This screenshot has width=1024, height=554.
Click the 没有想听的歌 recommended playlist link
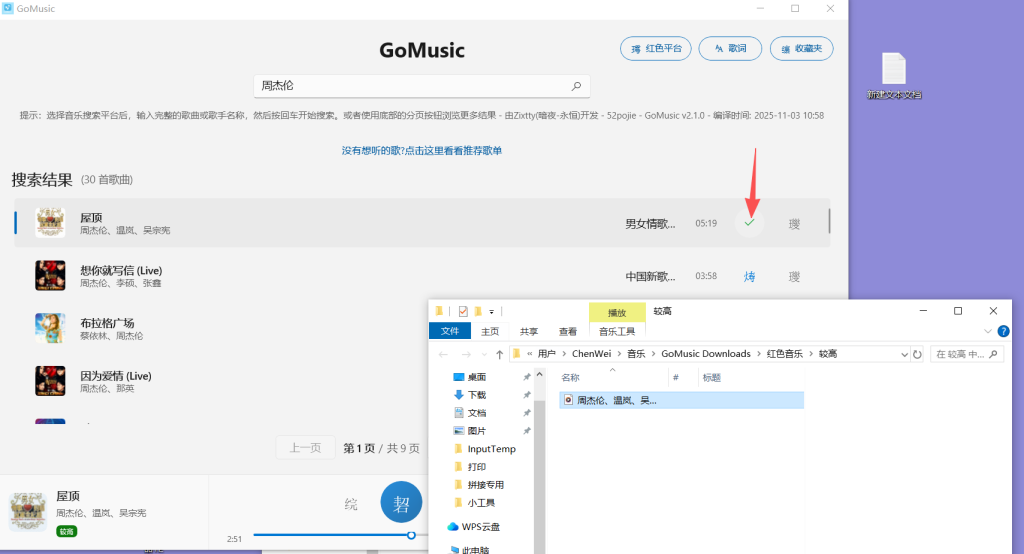pos(421,150)
